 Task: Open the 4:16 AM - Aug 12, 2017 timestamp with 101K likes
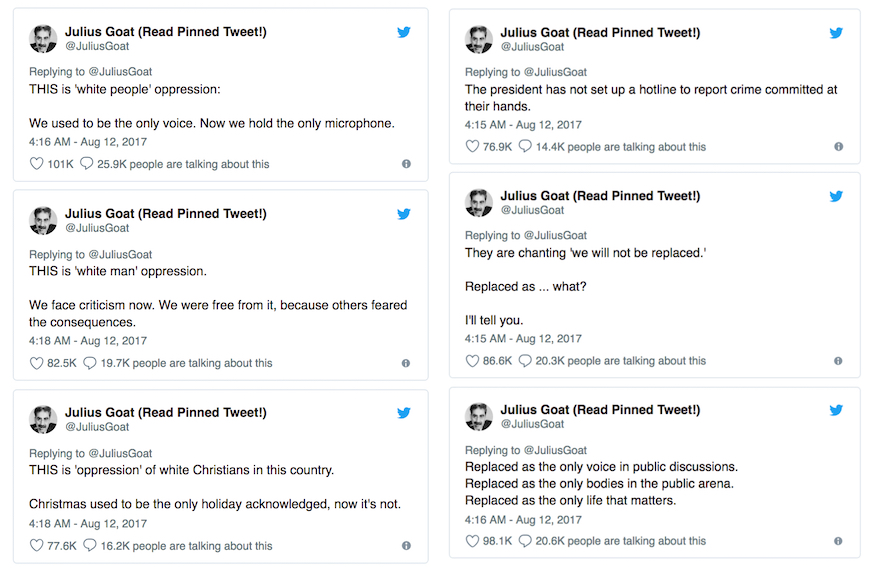coord(88,142)
